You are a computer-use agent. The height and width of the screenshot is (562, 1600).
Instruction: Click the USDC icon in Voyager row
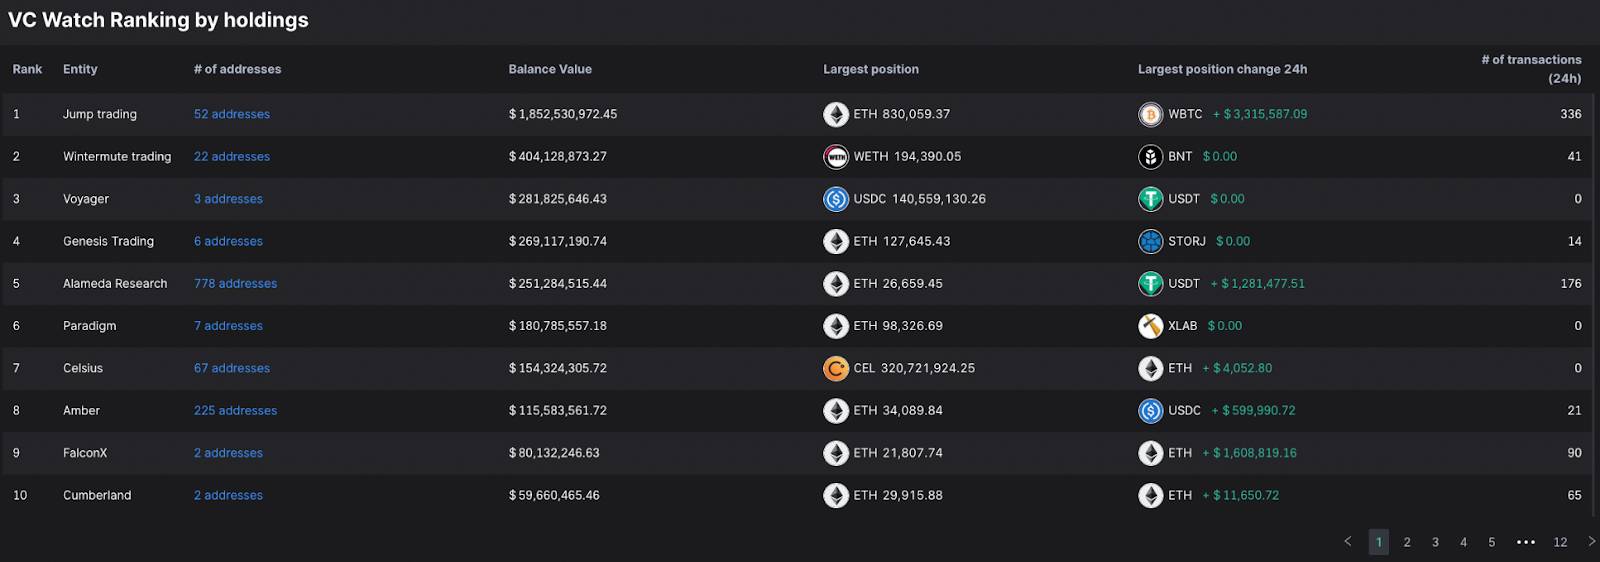pyautogui.click(x=836, y=199)
